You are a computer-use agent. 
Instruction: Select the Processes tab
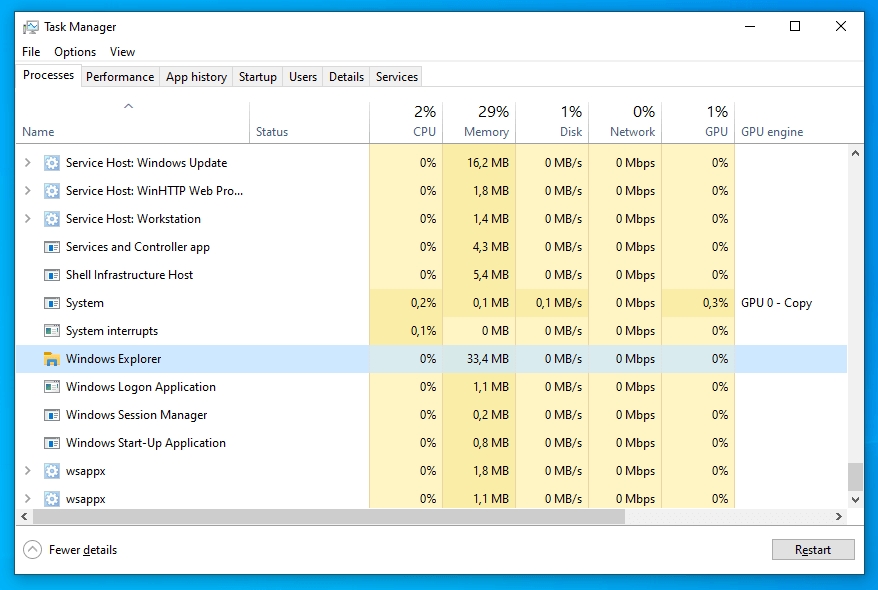(48, 75)
